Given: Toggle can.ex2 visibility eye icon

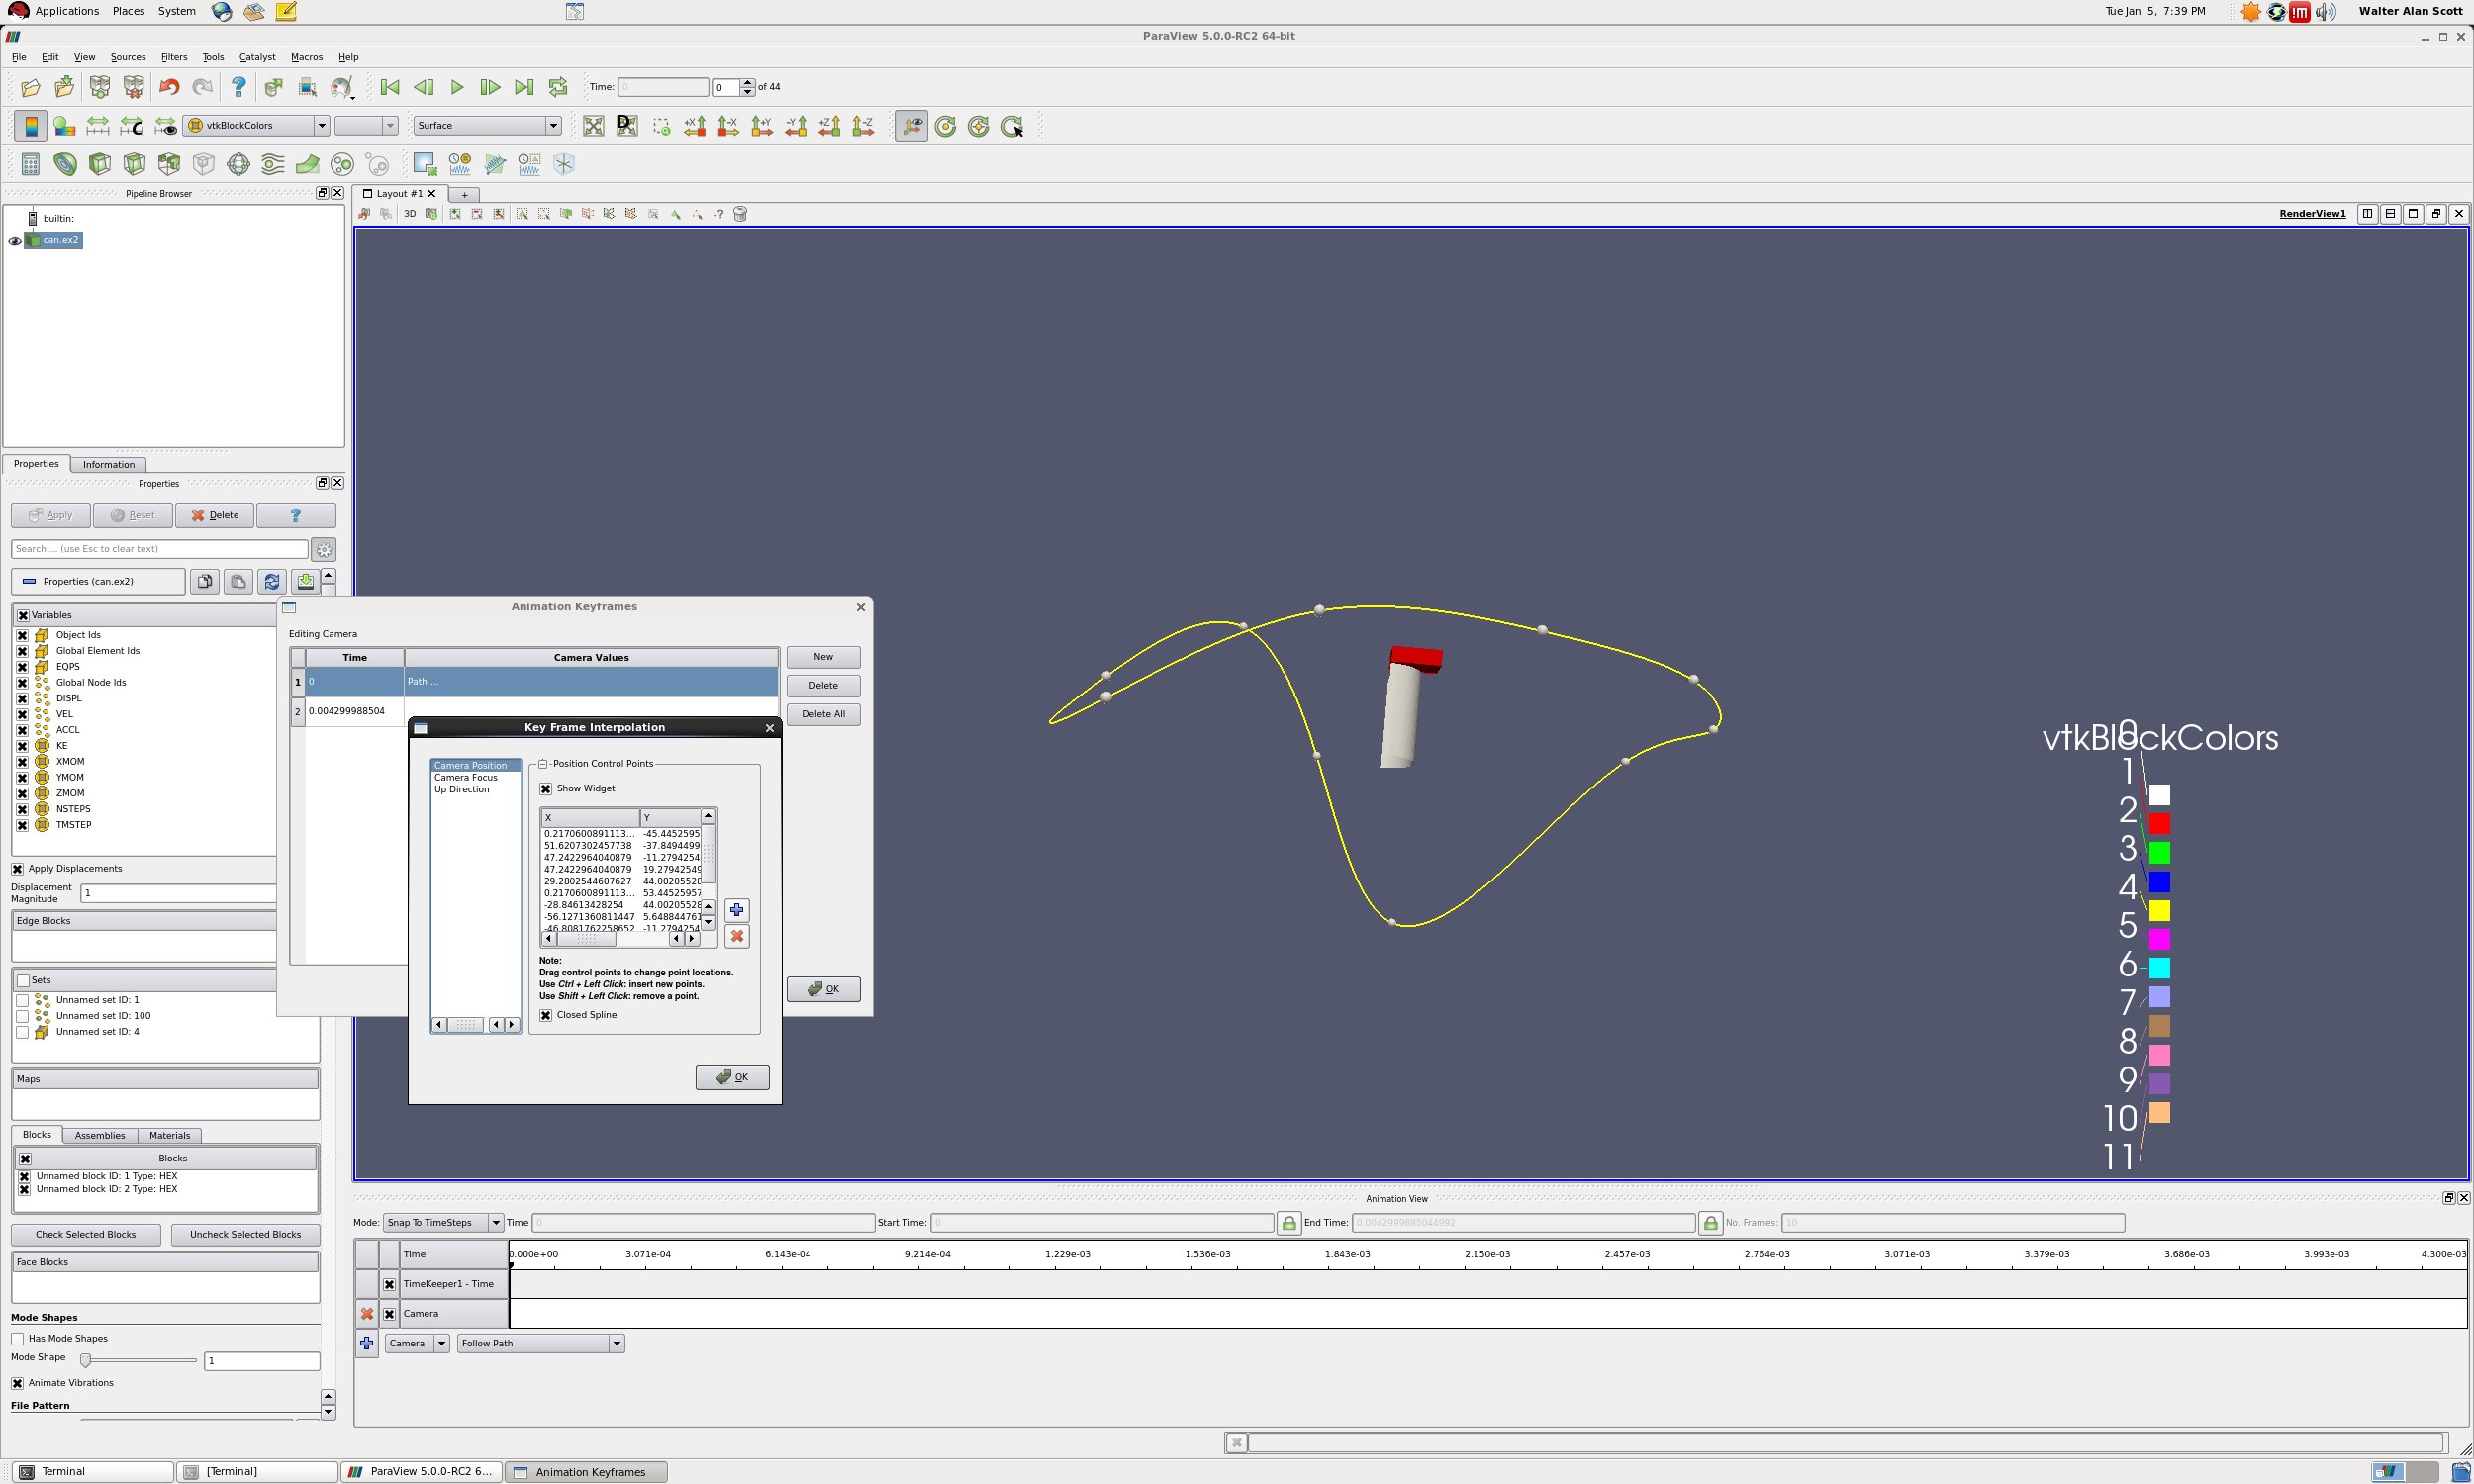Looking at the screenshot, I should click(x=15, y=241).
